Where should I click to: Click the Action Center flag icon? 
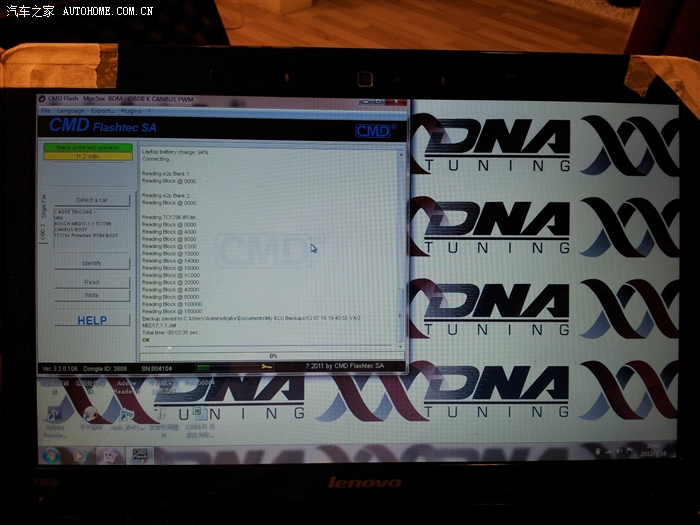pyautogui.click(x=630, y=451)
